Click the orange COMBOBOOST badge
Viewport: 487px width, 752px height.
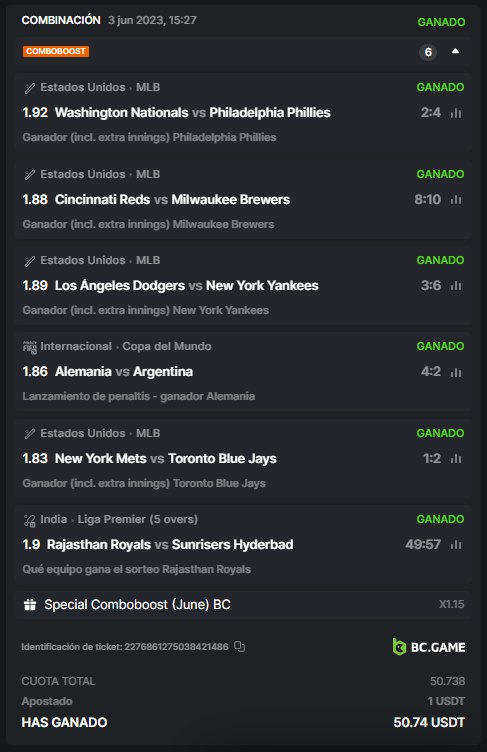[x=56, y=51]
